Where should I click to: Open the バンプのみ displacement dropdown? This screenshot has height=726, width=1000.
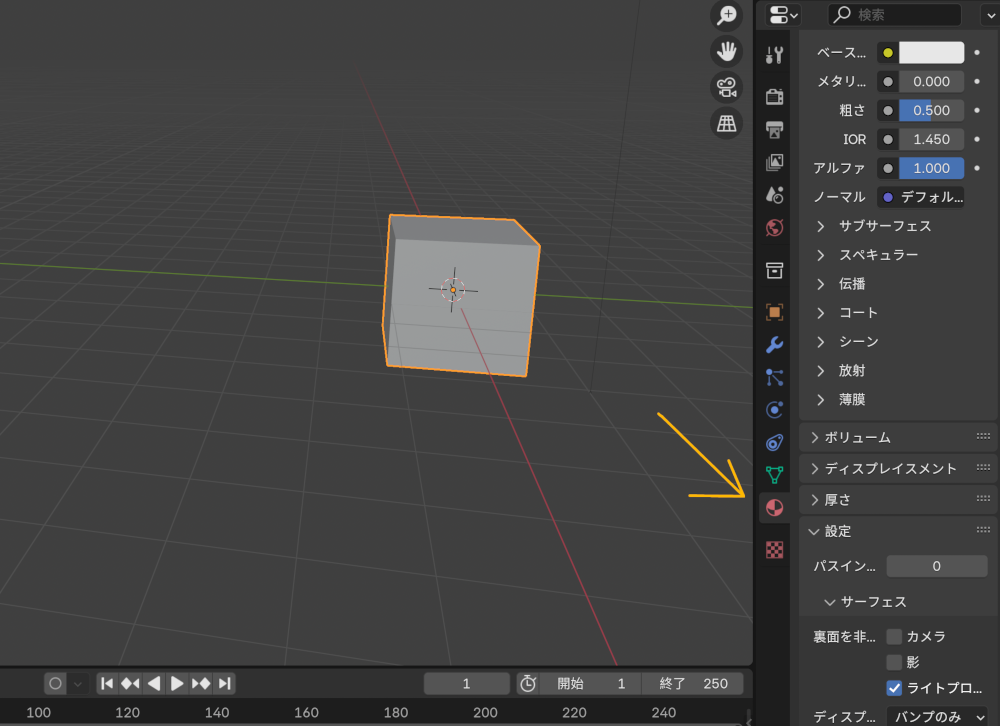(938, 717)
